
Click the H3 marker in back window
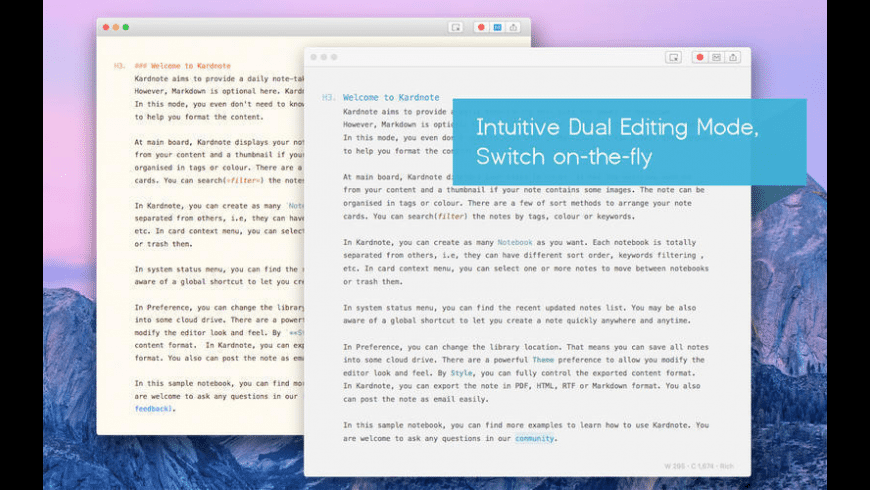119,65
